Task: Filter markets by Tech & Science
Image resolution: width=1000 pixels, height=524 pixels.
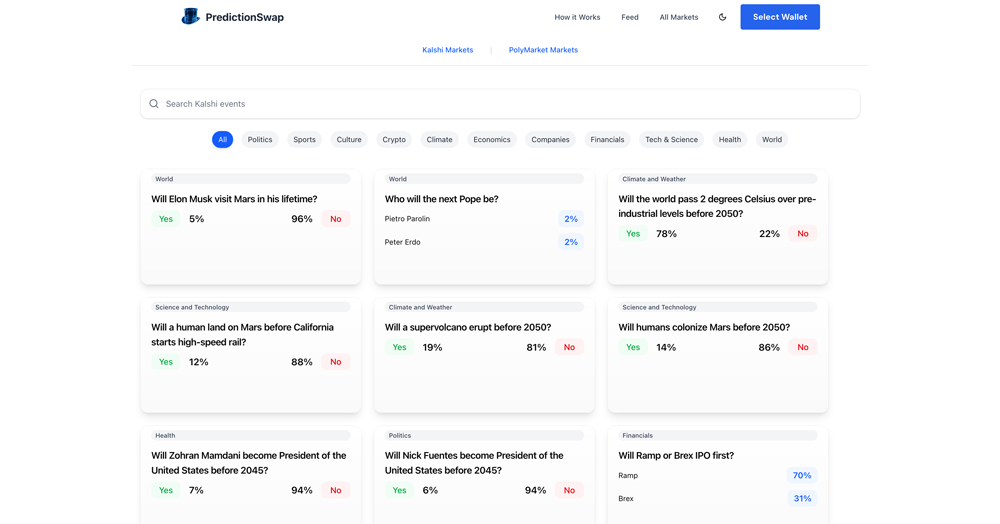Action: [x=672, y=140]
